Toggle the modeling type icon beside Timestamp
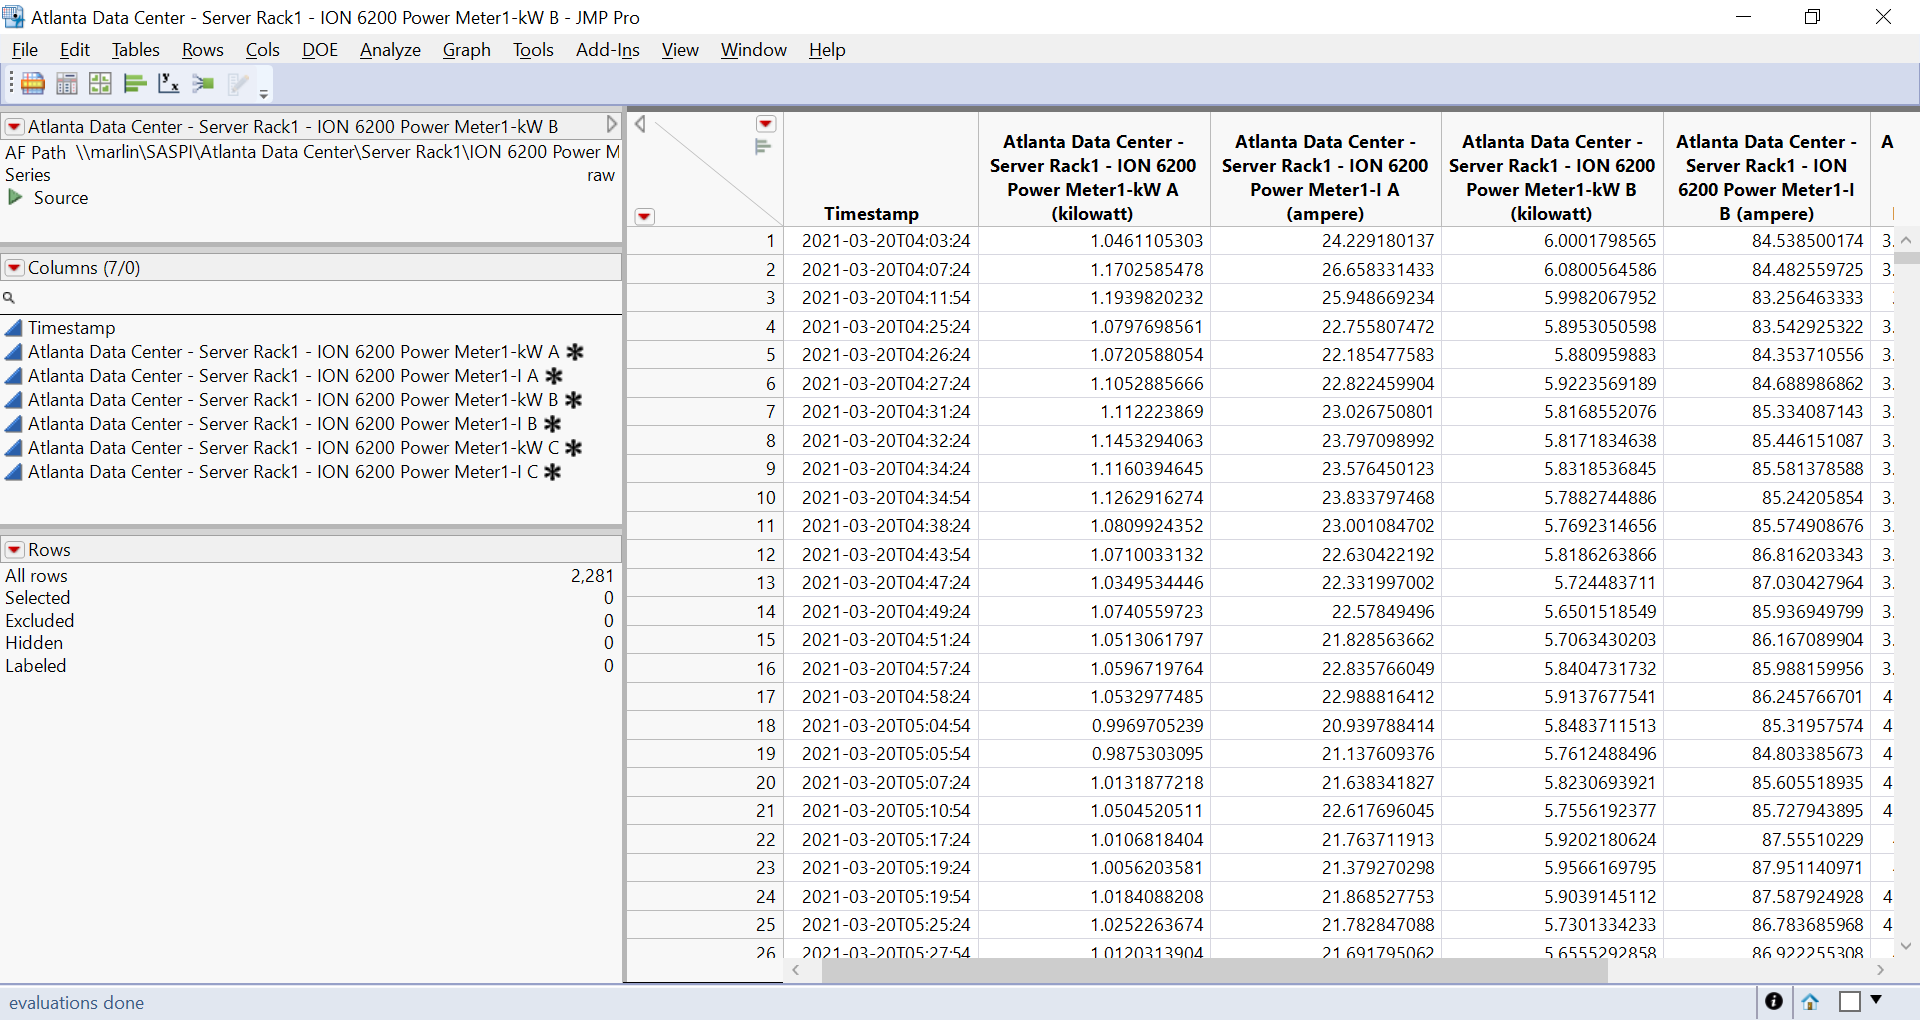Viewport: 1920px width, 1020px height. point(13,327)
